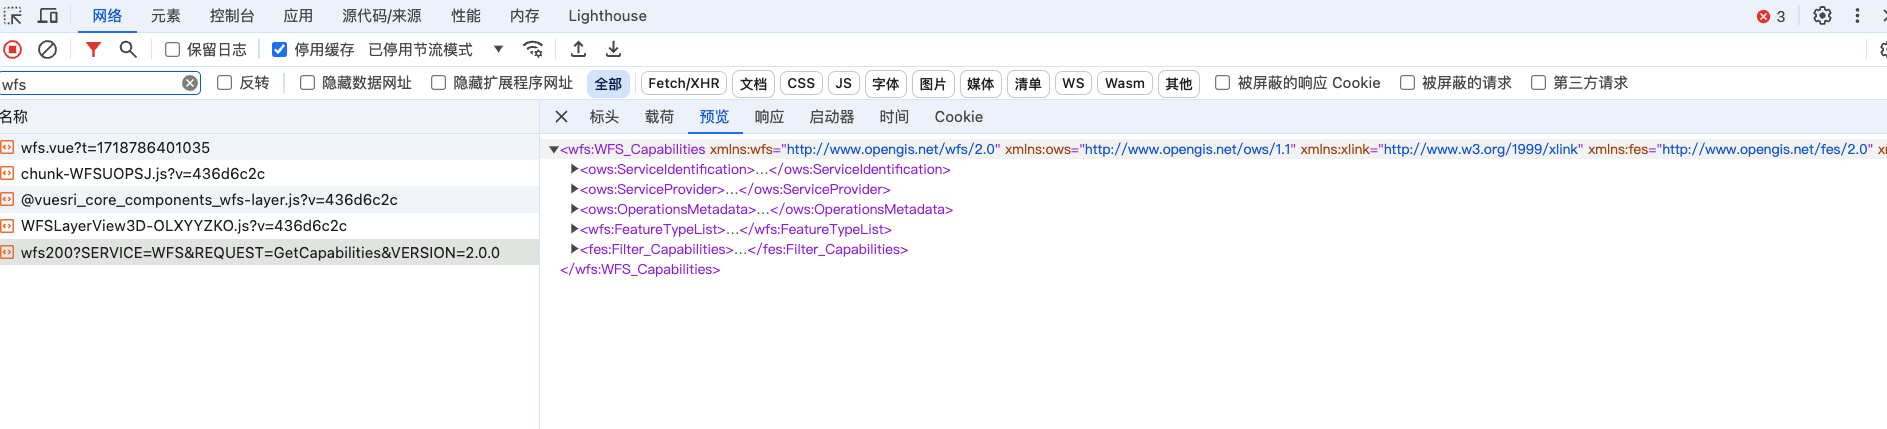Image resolution: width=1887 pixels, height=429 pixels.
Task: Expand the ows:OperationsMetadata node
Action: point(574,209)
